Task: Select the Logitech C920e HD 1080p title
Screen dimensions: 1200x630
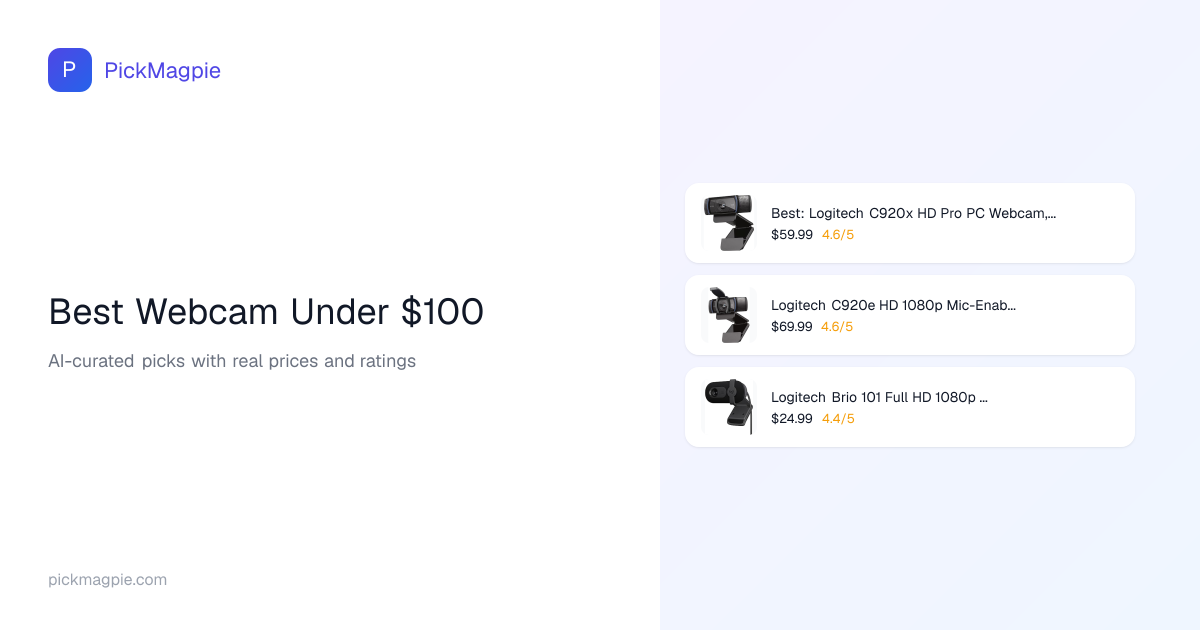Action: [x=893, y=305]
